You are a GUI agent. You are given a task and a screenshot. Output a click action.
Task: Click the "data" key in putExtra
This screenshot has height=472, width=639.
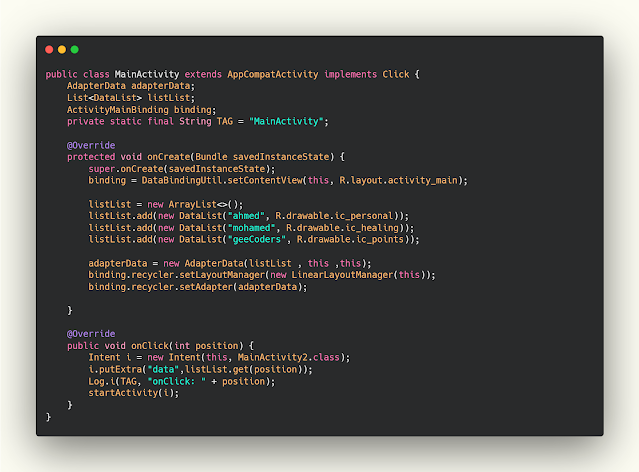163,370
